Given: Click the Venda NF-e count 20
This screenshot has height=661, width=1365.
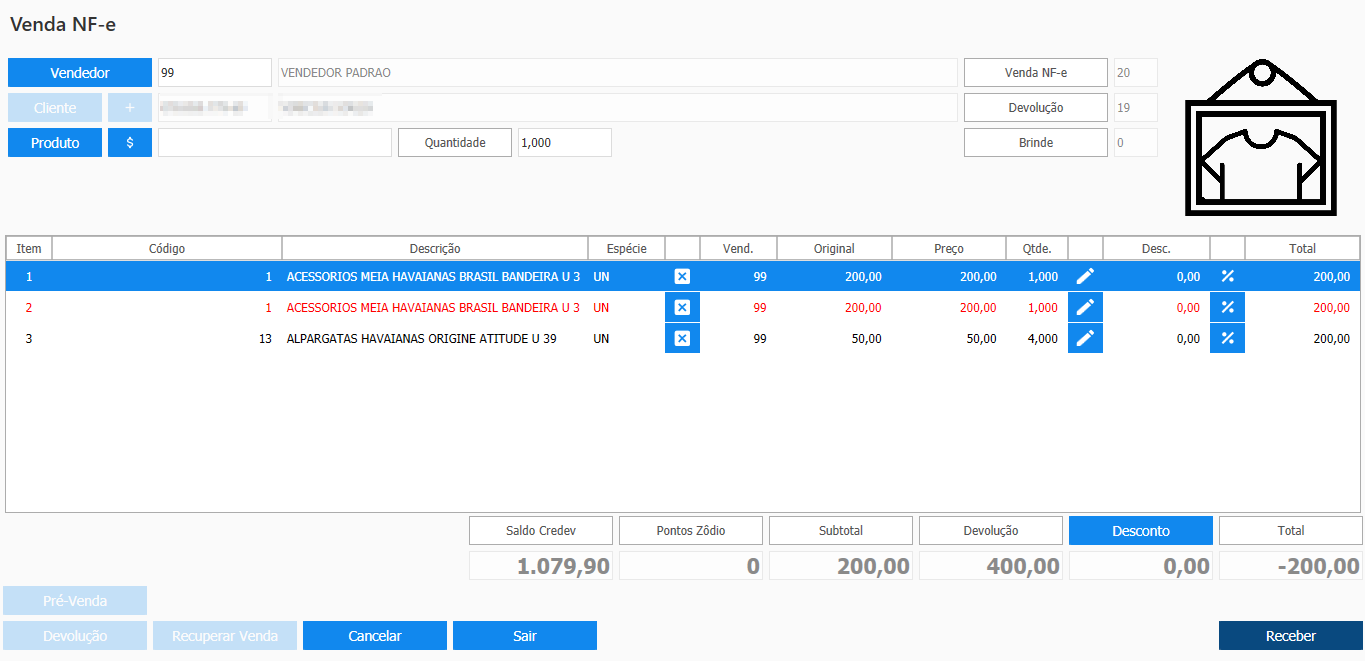Looking at the screenshot, I should (1135, 73).
